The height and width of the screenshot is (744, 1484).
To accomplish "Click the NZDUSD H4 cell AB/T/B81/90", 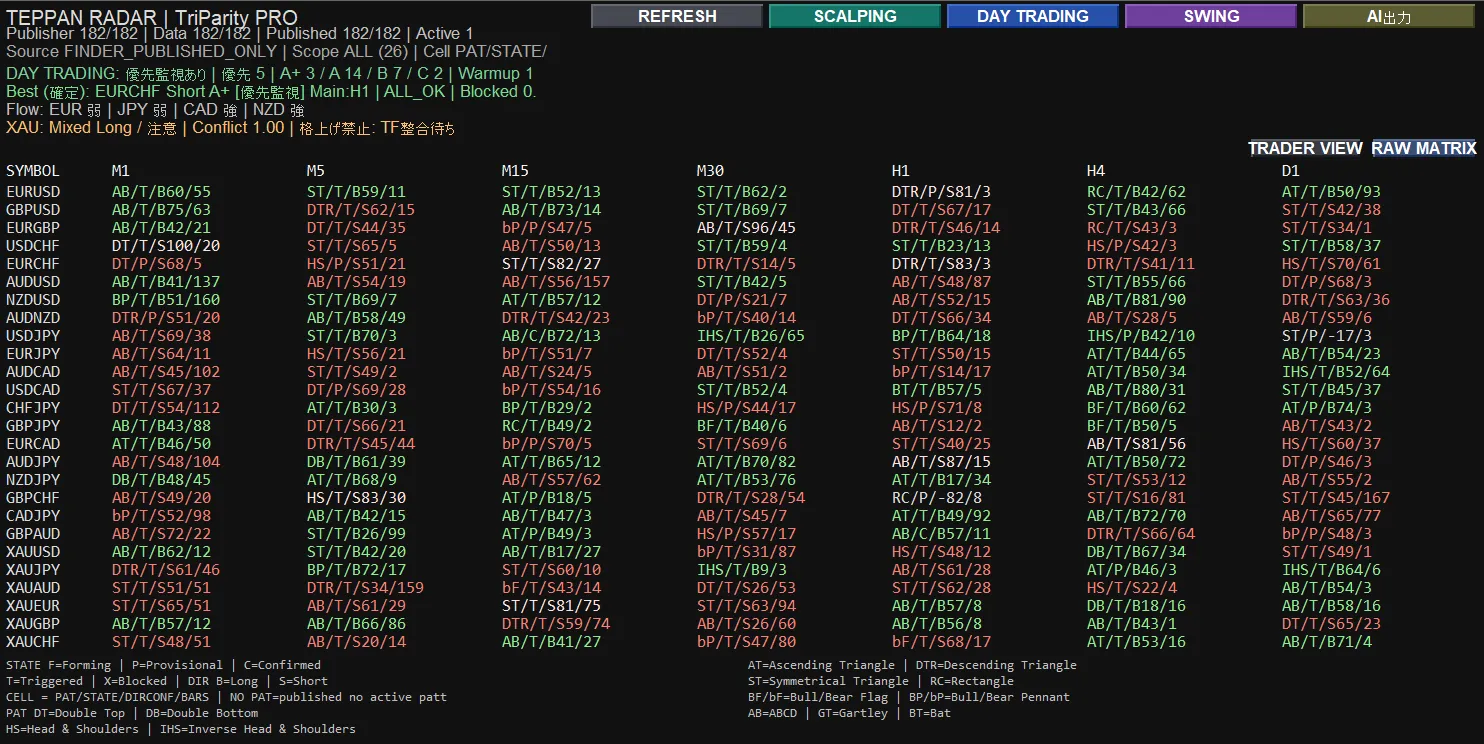I will pos(1136,300).
